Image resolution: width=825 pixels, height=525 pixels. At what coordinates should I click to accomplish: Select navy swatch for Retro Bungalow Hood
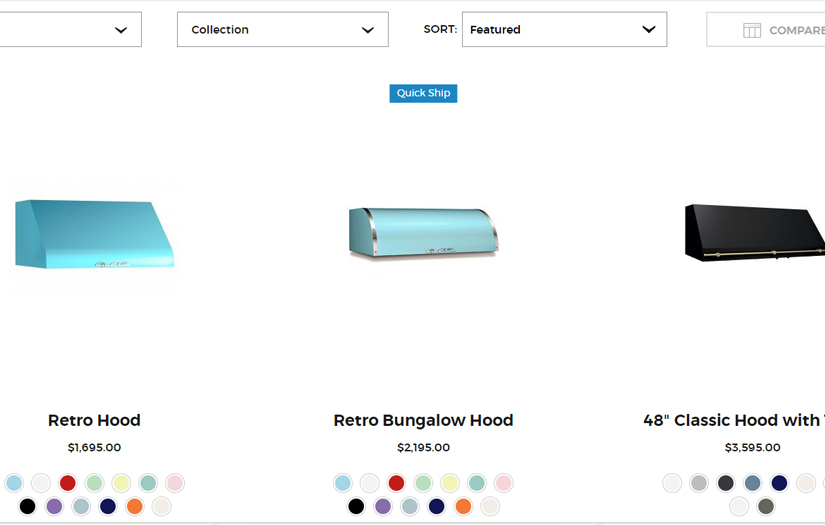436,507
